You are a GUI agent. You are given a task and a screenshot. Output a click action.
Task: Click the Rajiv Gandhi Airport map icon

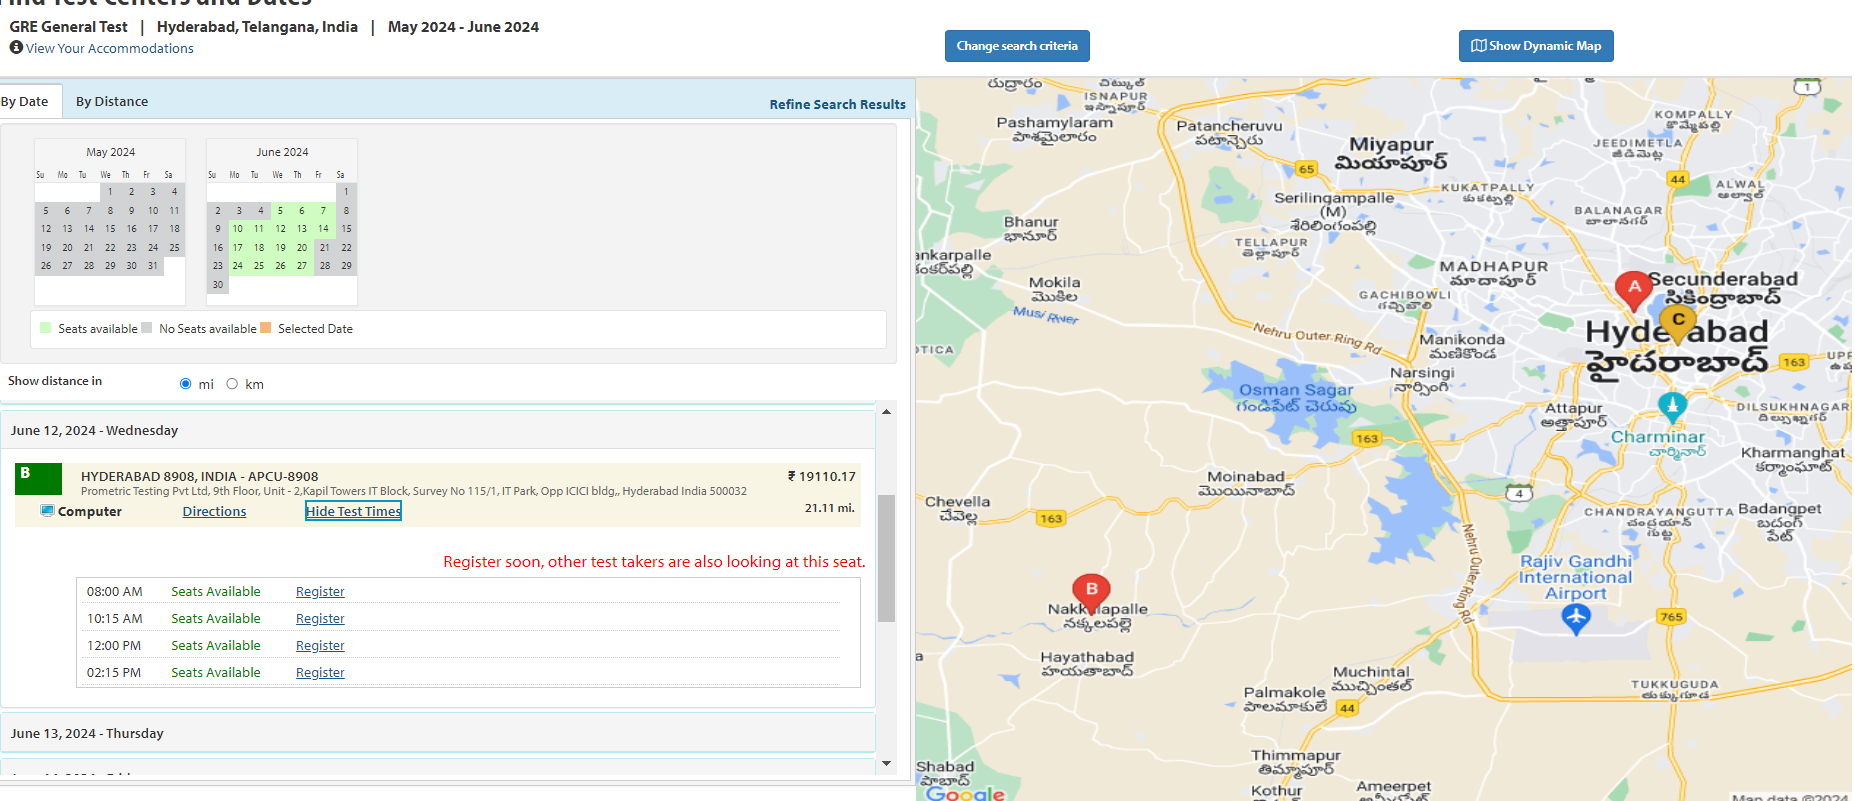click(x=1576, y=620)
